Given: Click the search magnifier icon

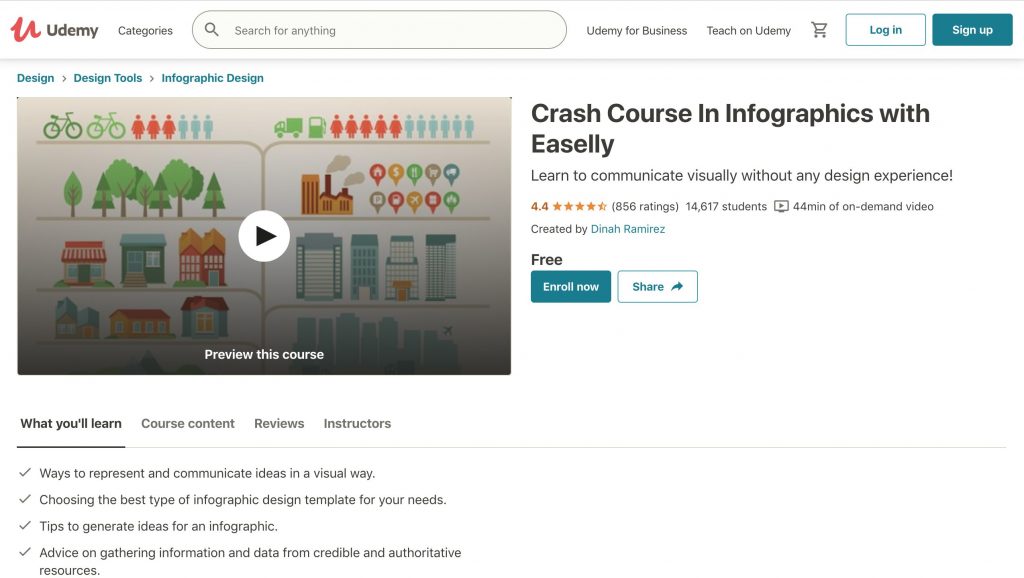Looking at the screenshot, I should click(x=212, y=29).
